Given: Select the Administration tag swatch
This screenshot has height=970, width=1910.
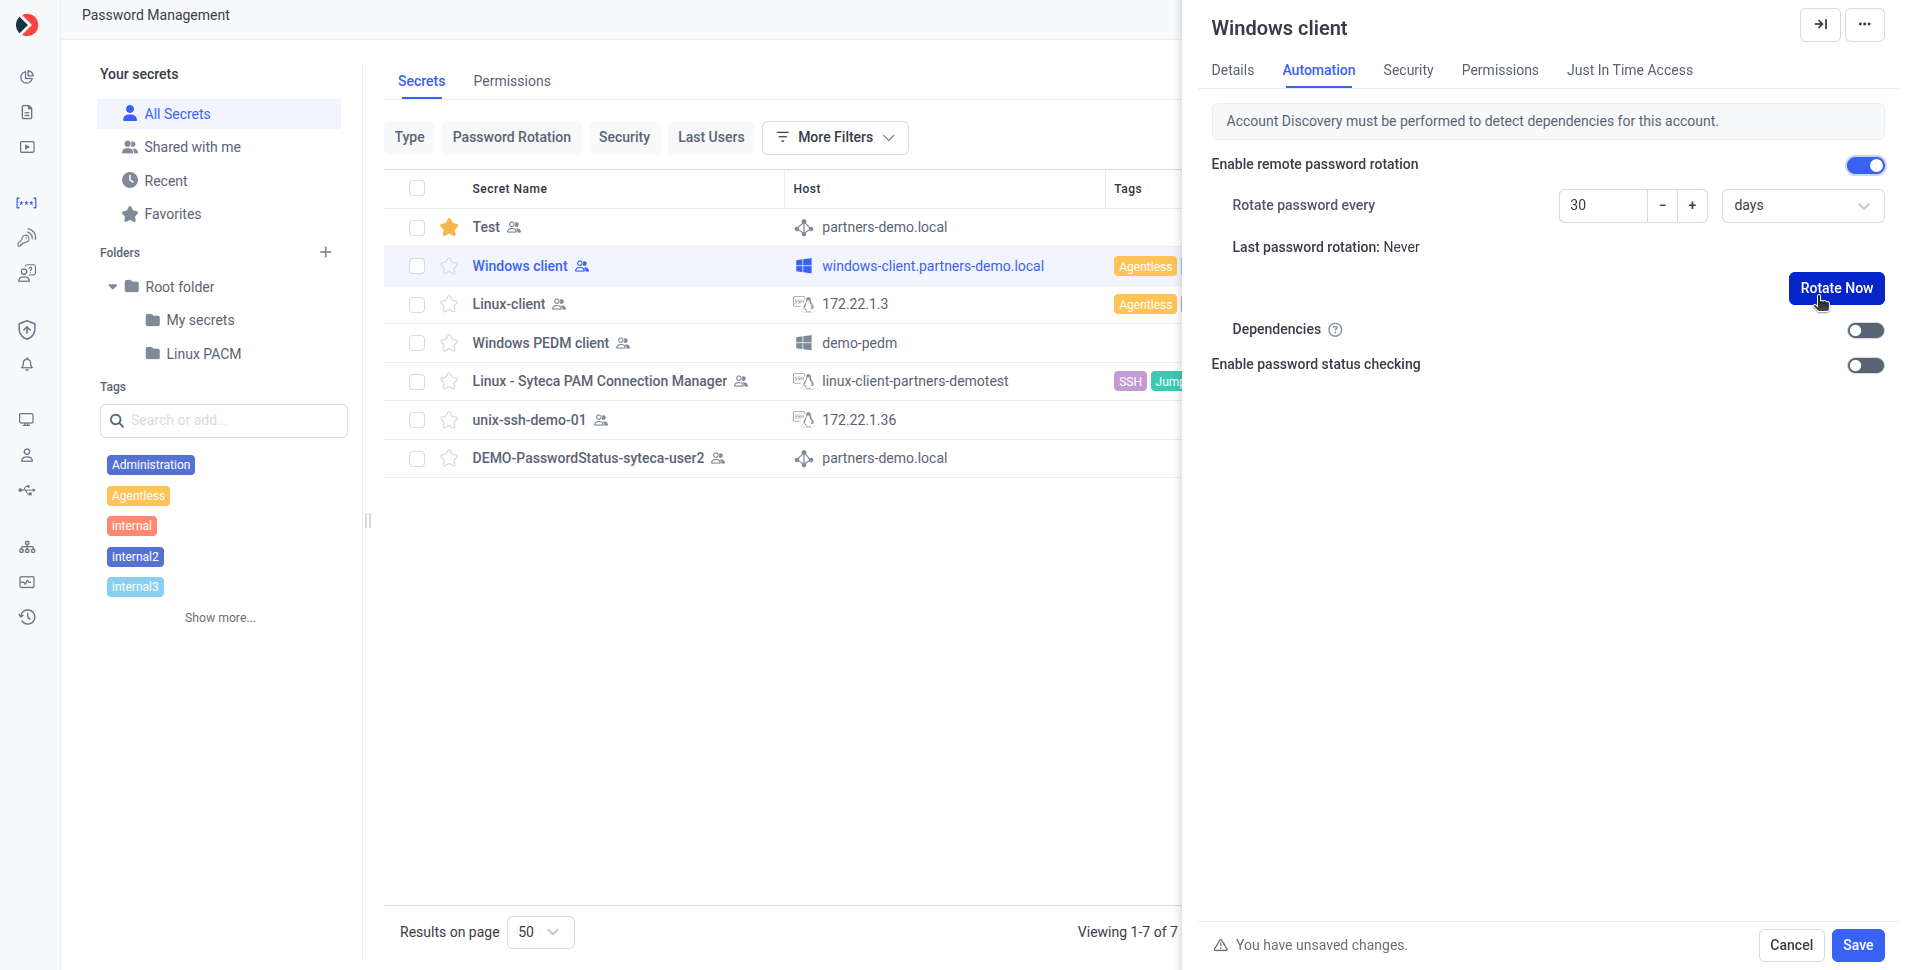Looking at the screenshot, I should (151, 465).
